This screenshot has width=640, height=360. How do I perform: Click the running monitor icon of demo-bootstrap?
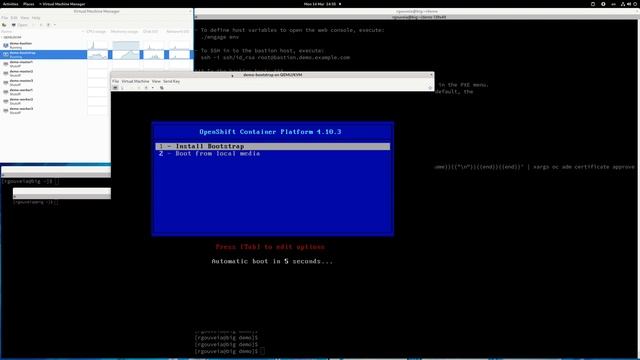[6, 54]
